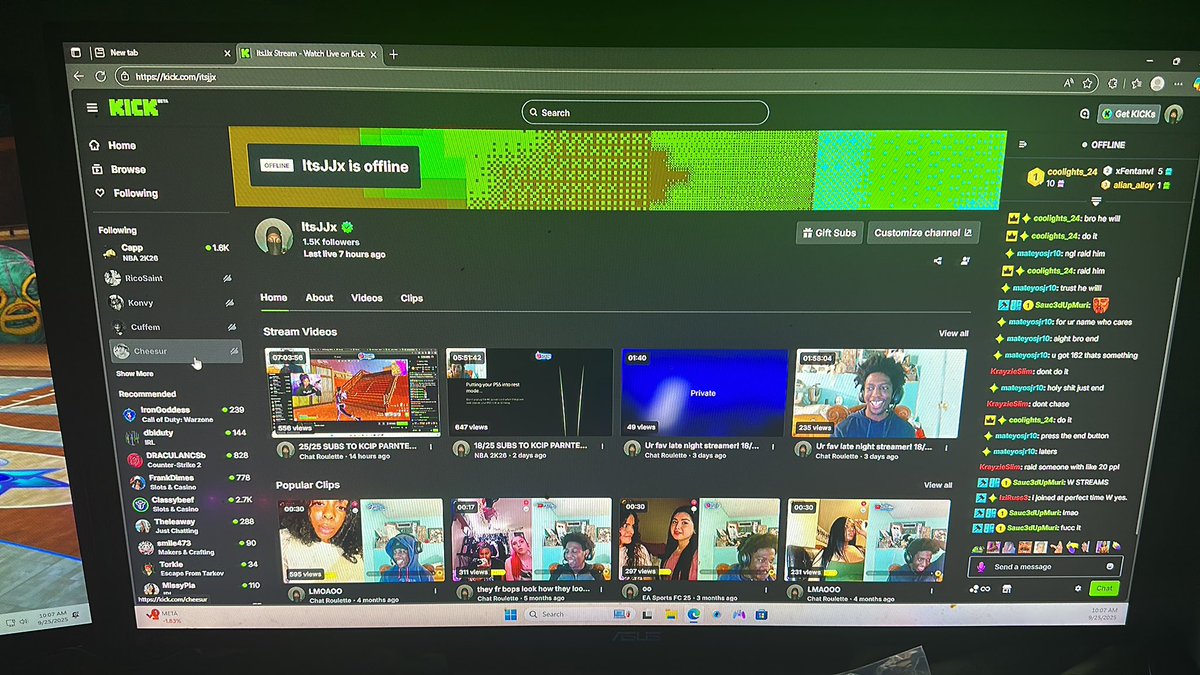Close the ItsJJx Stream Kick tab

[x=373, y=54]
